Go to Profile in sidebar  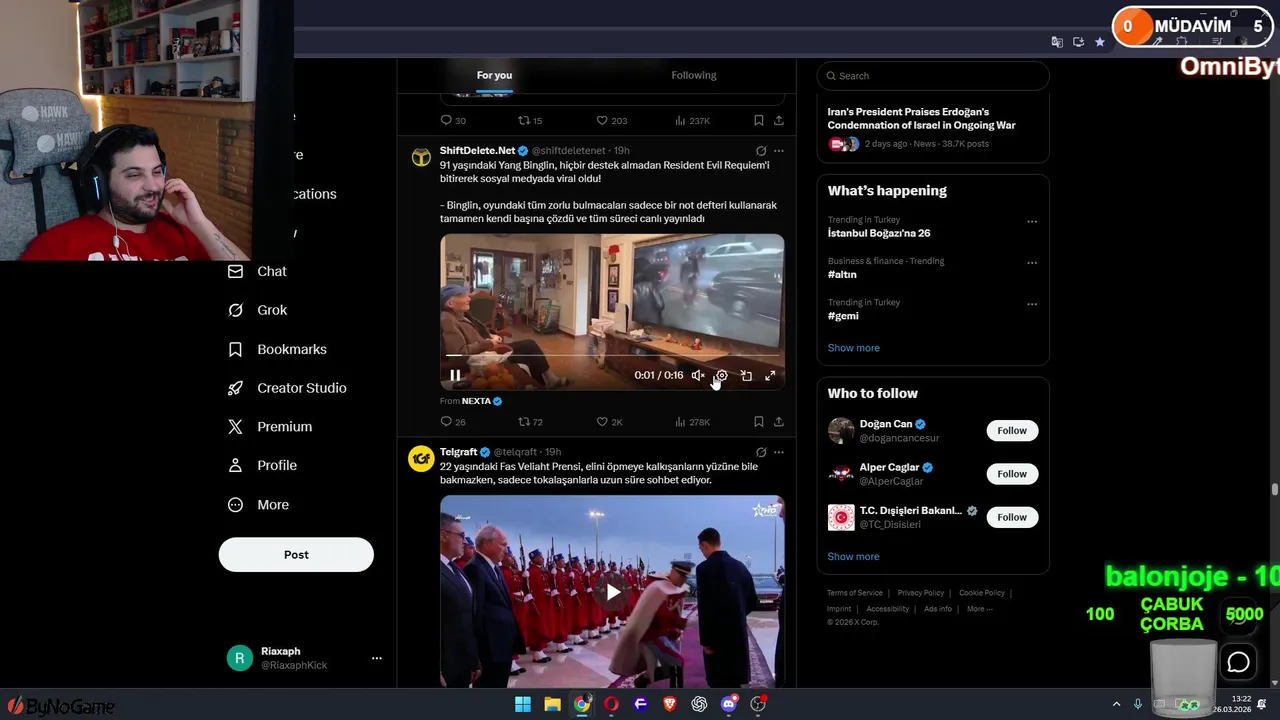pyautogui.click(x=262, y=465)
